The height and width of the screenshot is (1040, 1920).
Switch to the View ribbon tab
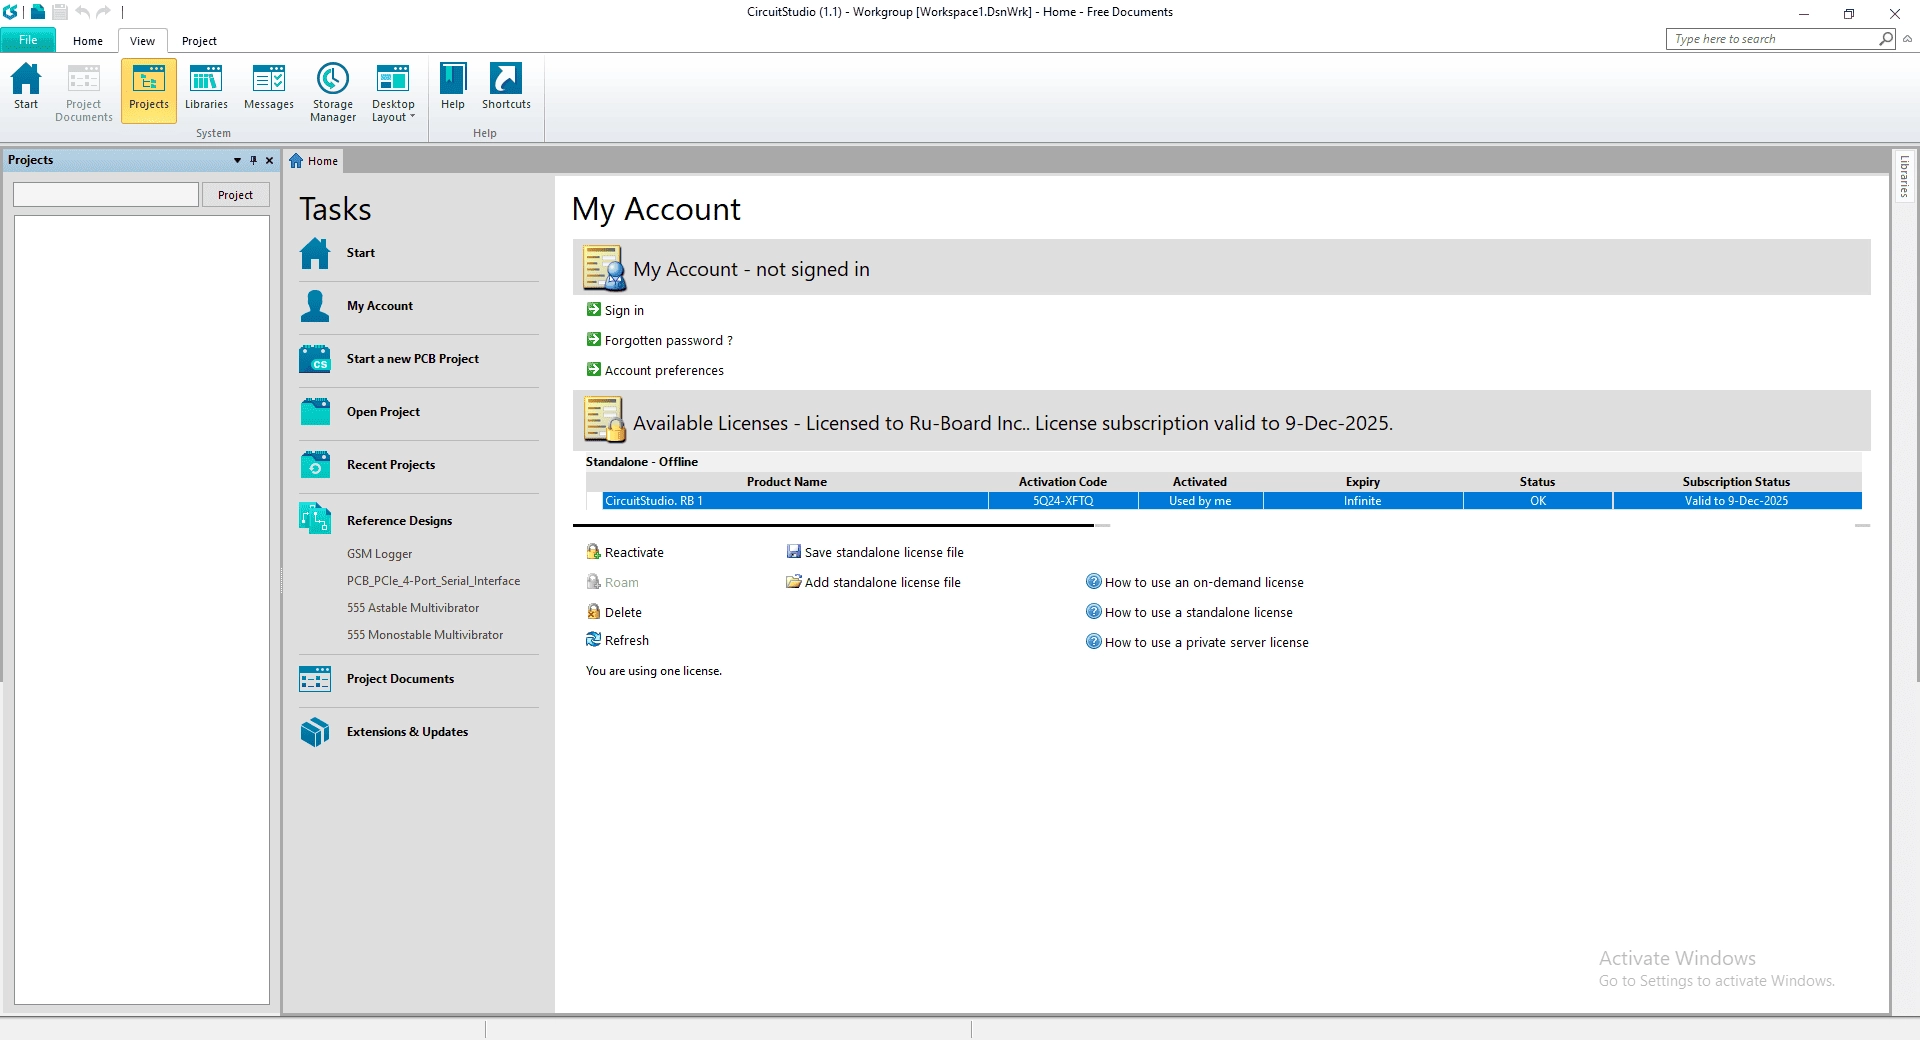[x=142, y=41]
